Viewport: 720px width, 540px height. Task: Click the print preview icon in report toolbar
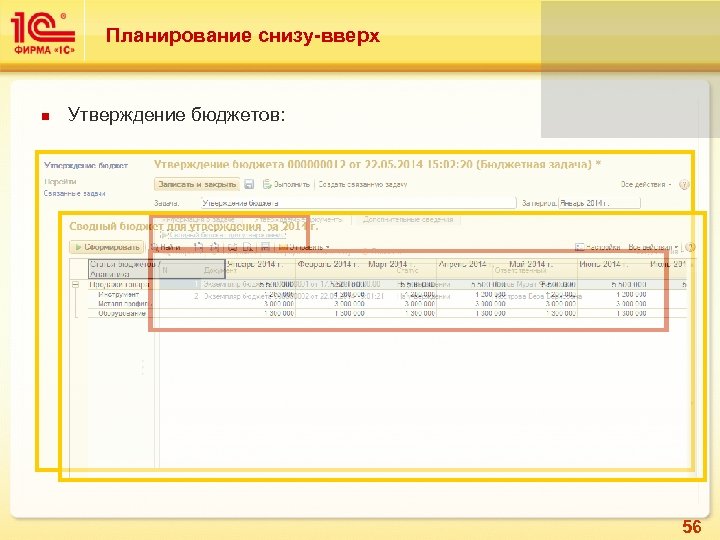(248, 248)
